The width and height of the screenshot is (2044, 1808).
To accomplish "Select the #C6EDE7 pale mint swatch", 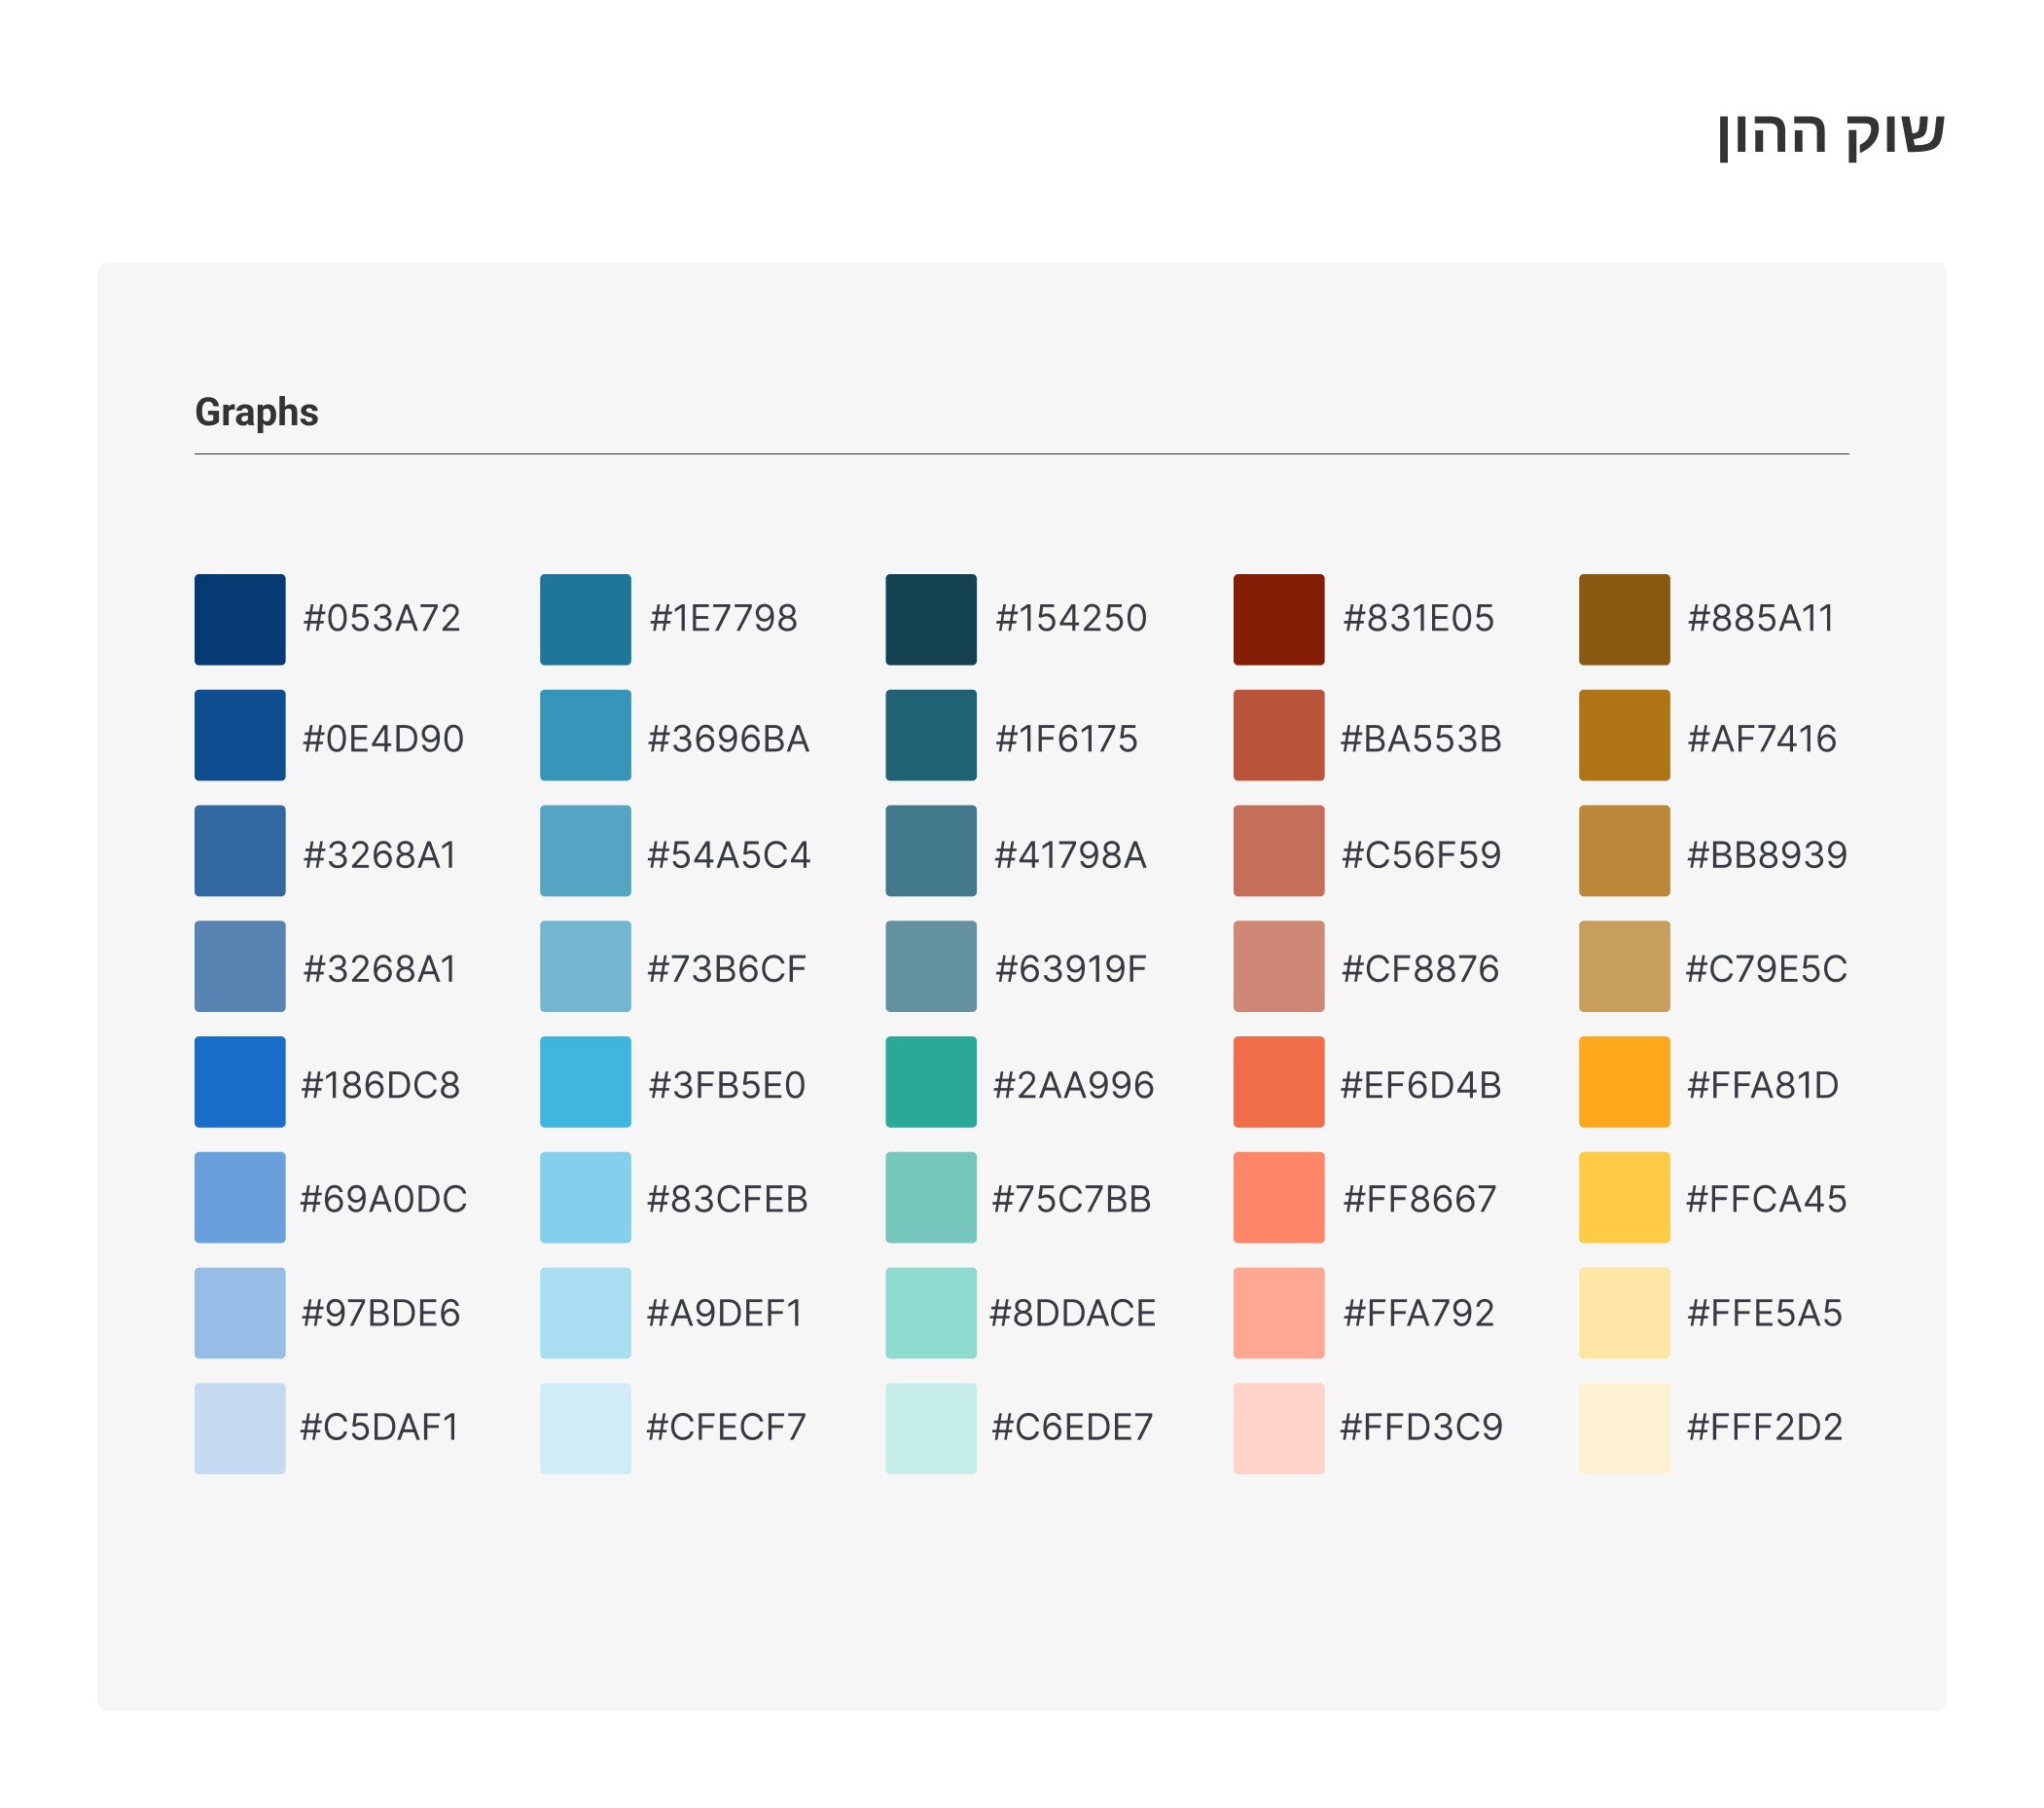I will coord(930,1428).
